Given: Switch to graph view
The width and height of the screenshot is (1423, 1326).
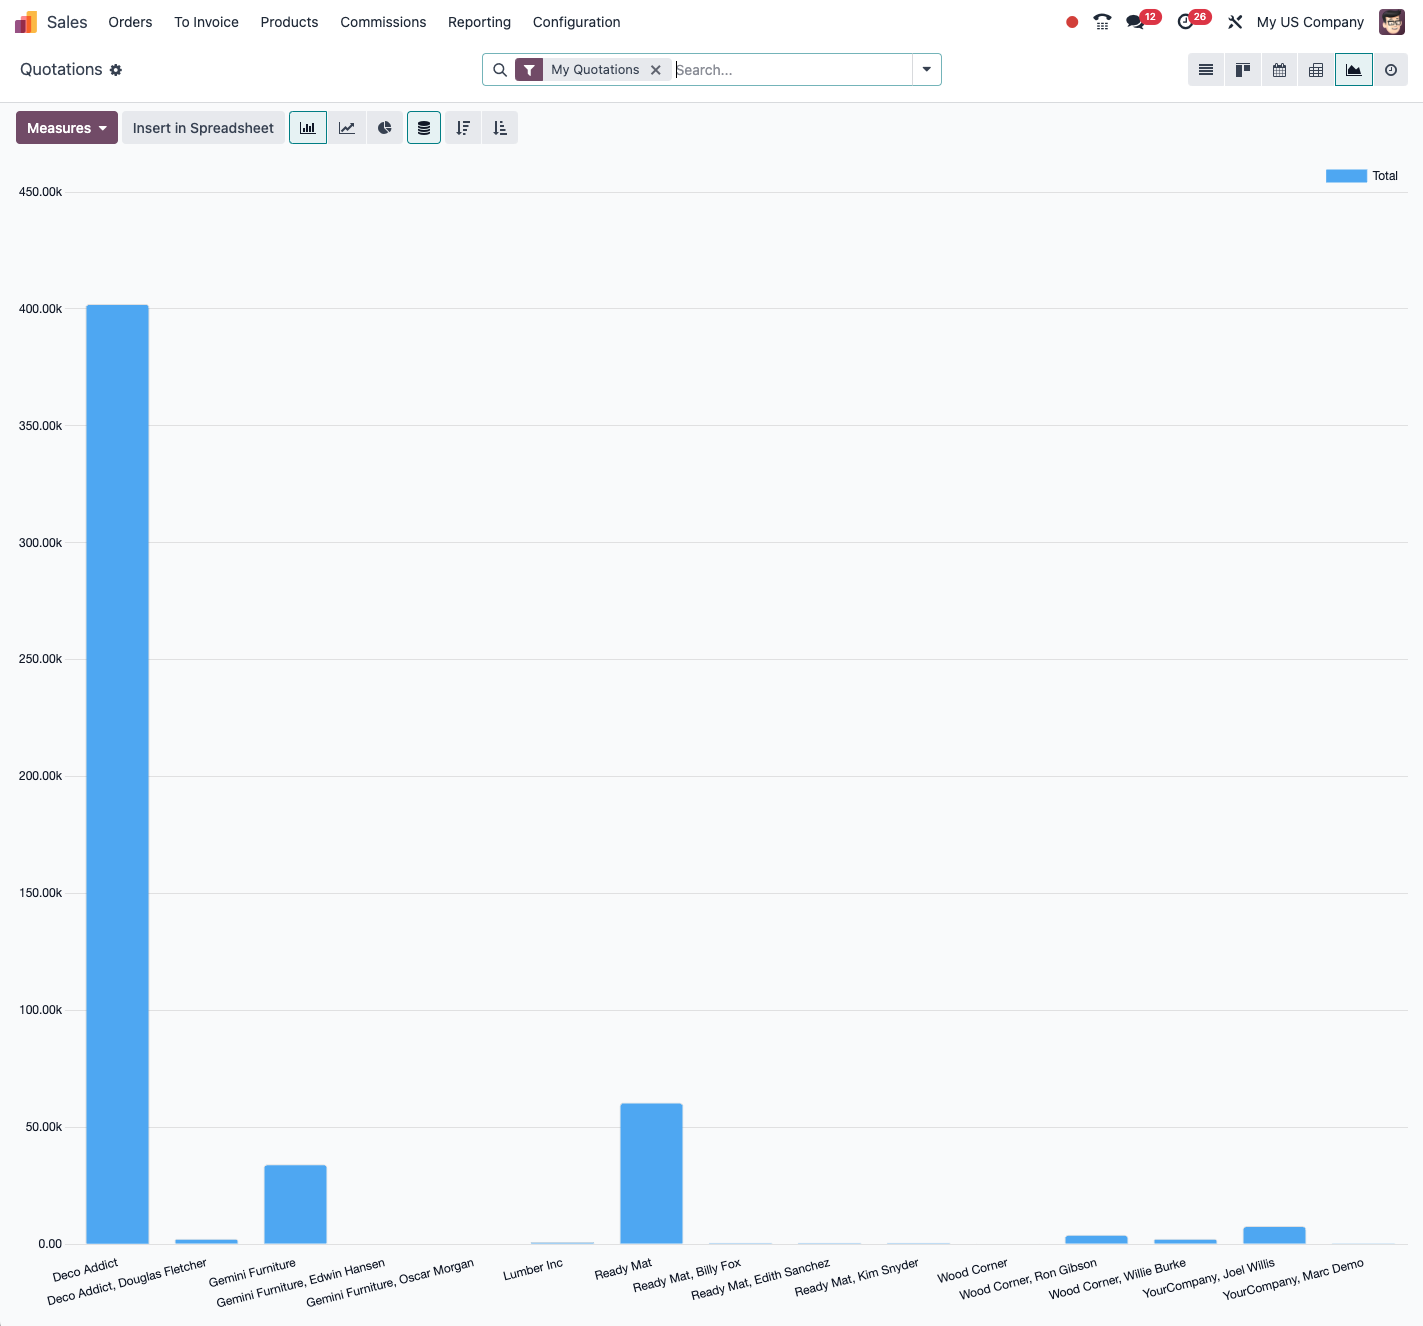Looking at the screenshot, I should click(1354, 70).
